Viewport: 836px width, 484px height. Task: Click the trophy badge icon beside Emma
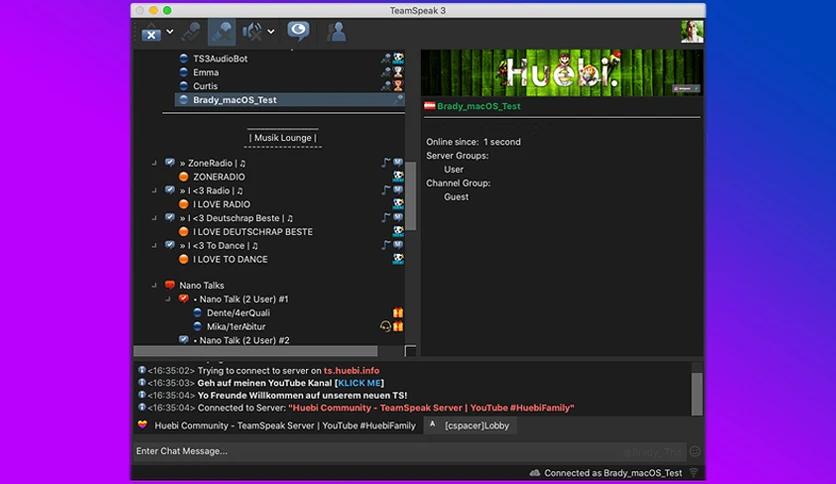(x=398, y=72)
